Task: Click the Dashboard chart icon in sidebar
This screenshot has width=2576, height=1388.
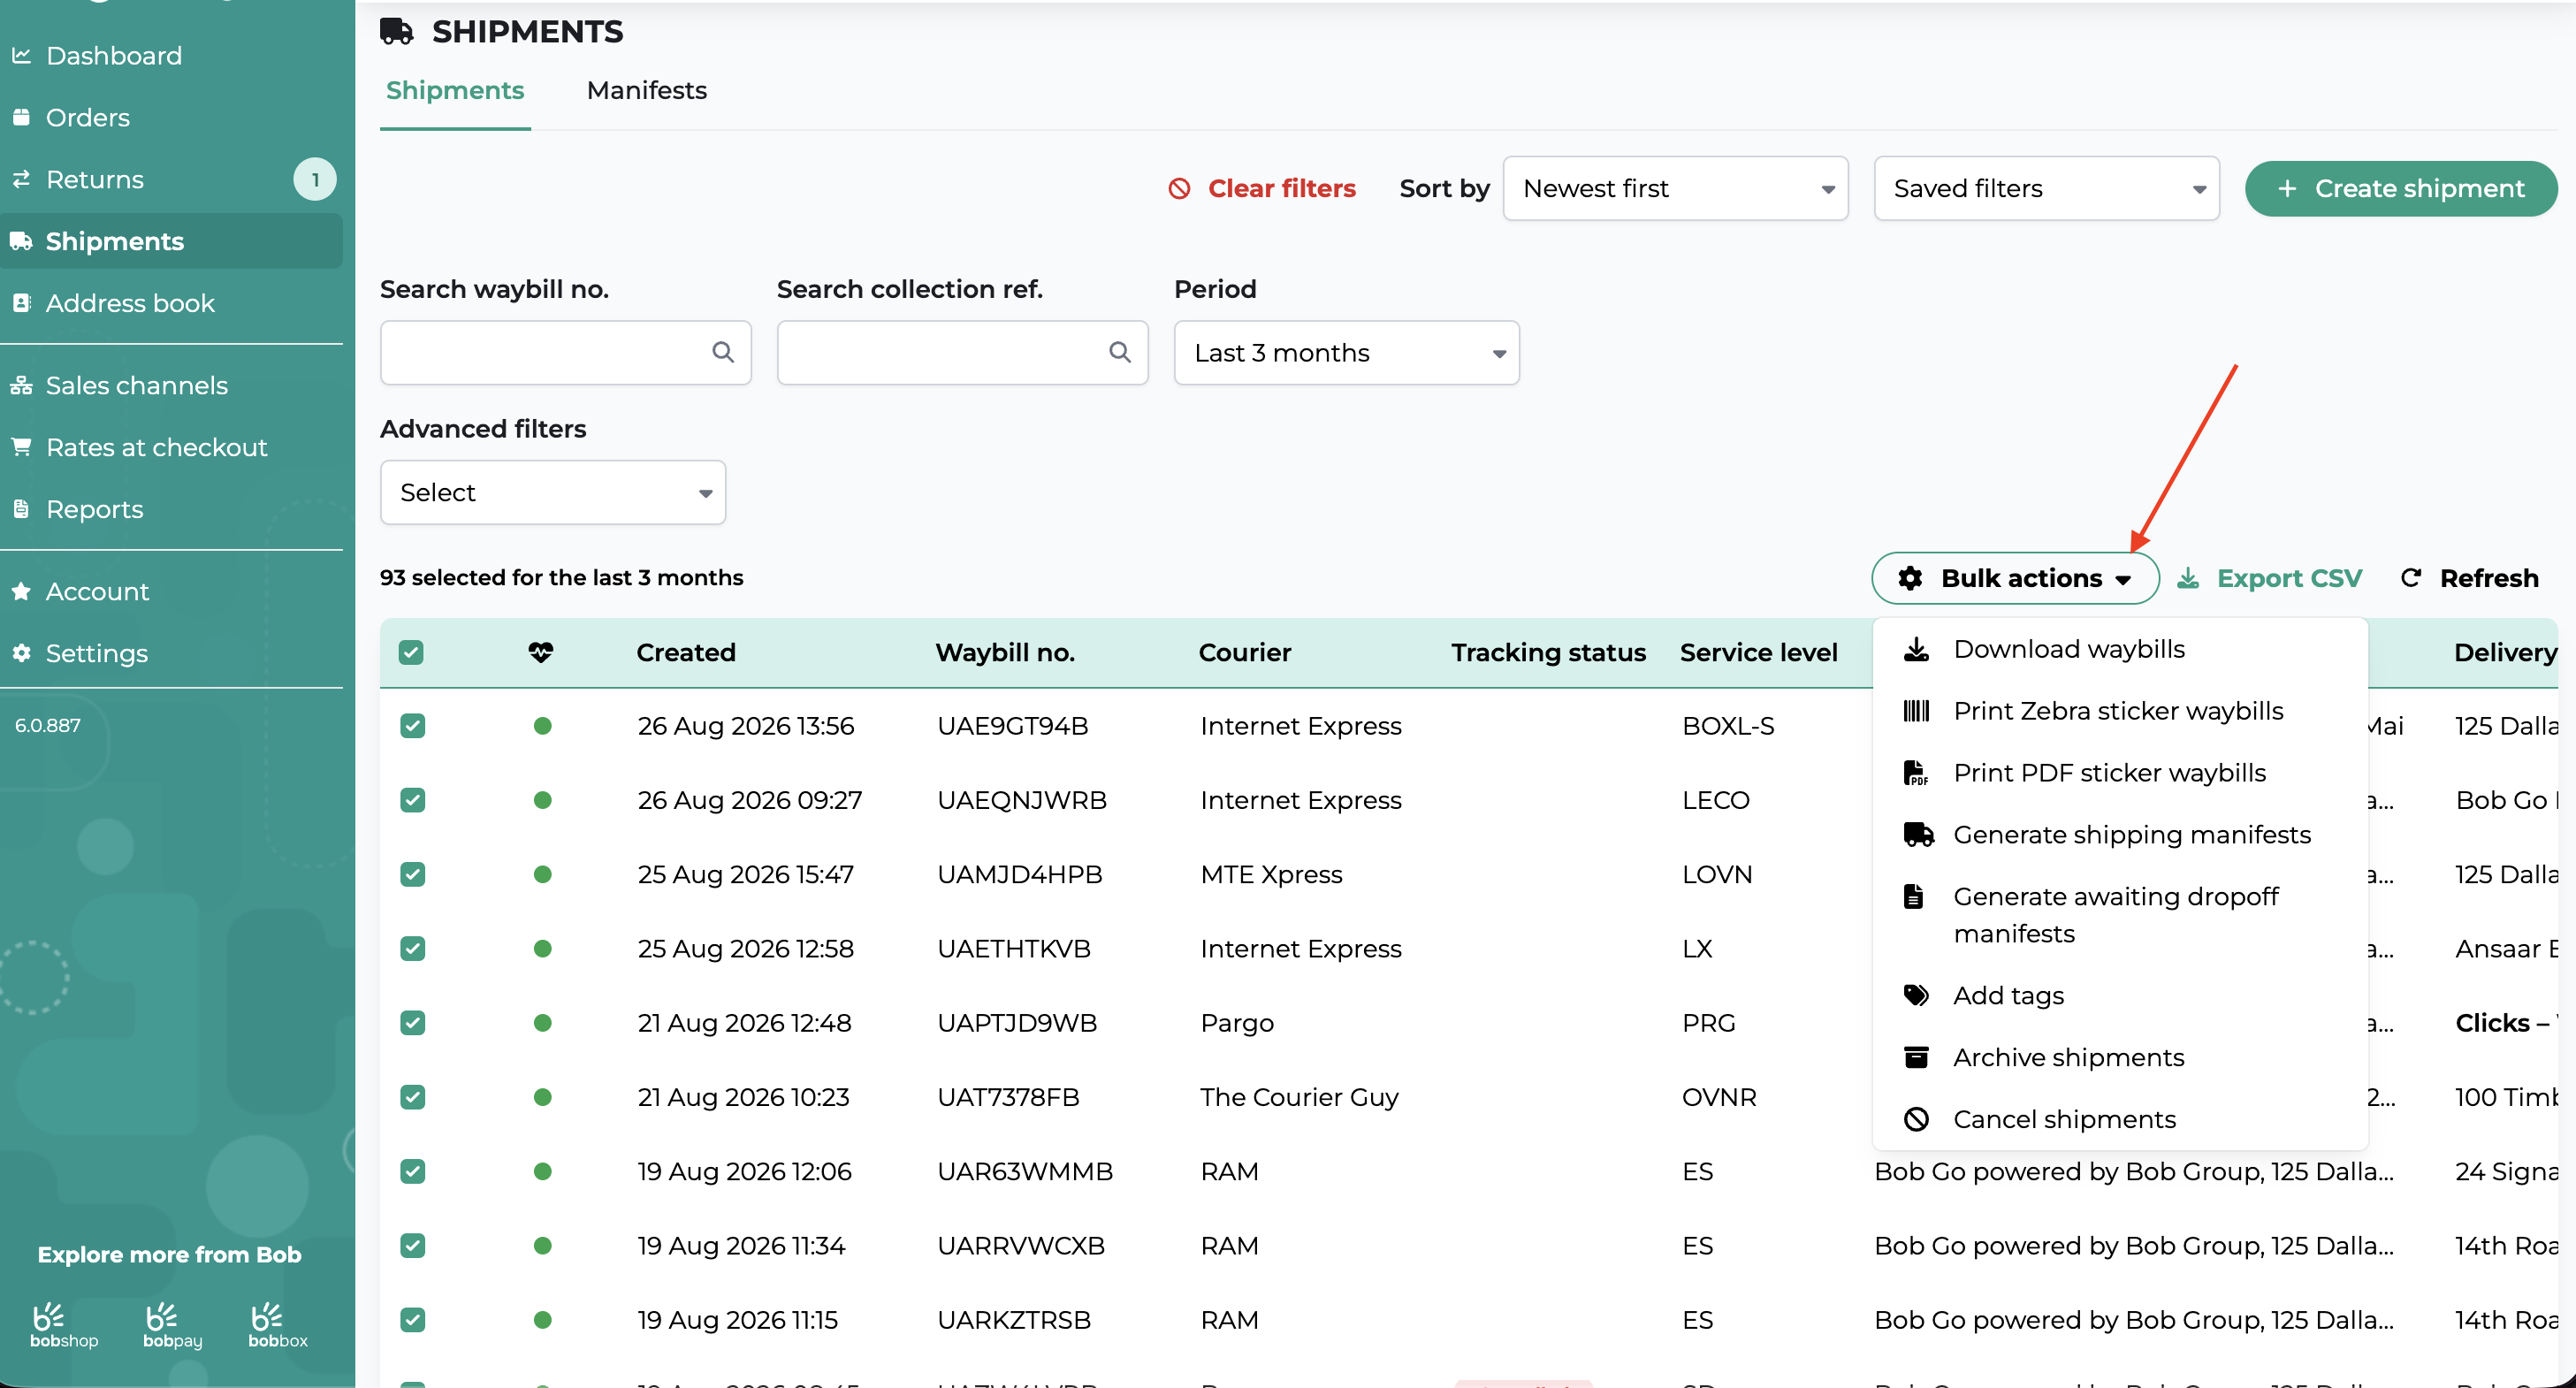Action: (21, 56)
